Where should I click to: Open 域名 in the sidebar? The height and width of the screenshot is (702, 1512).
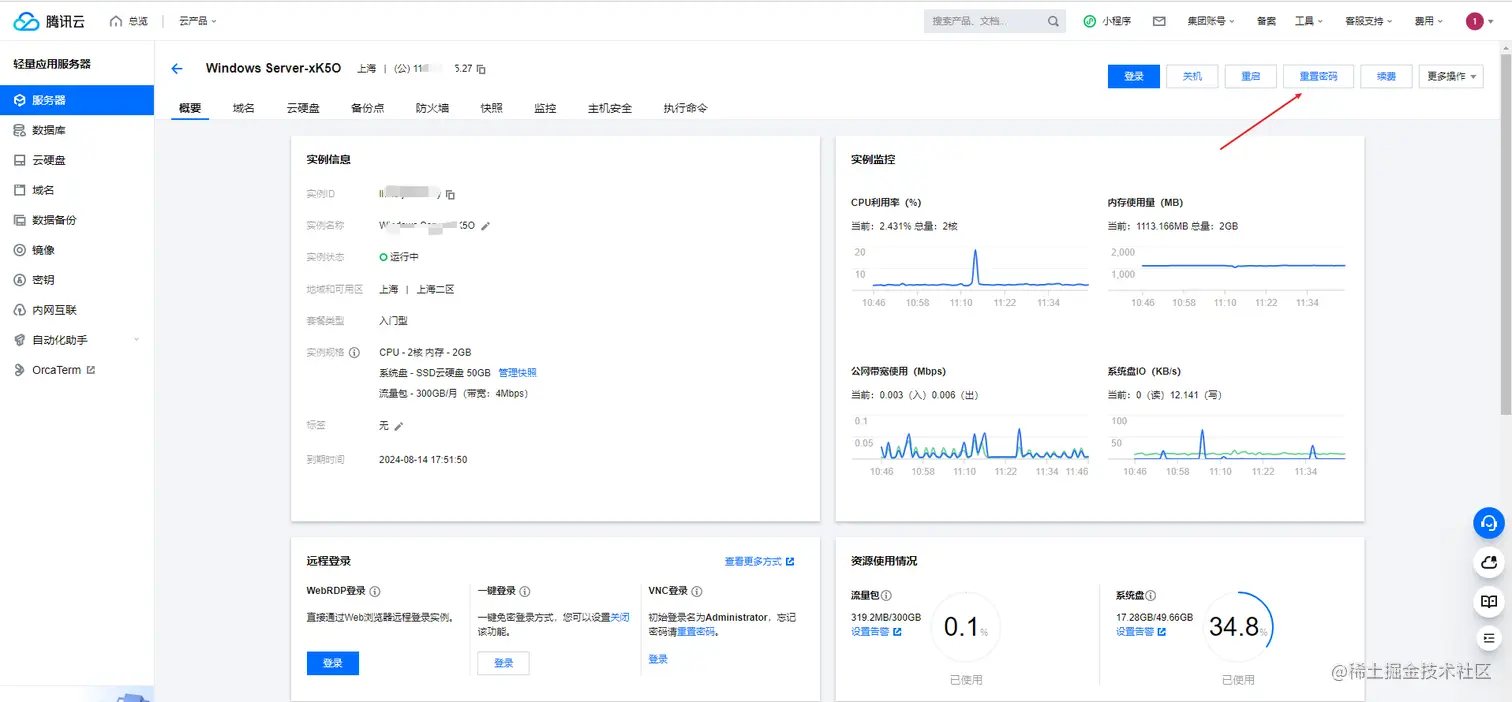click(77, 190)
